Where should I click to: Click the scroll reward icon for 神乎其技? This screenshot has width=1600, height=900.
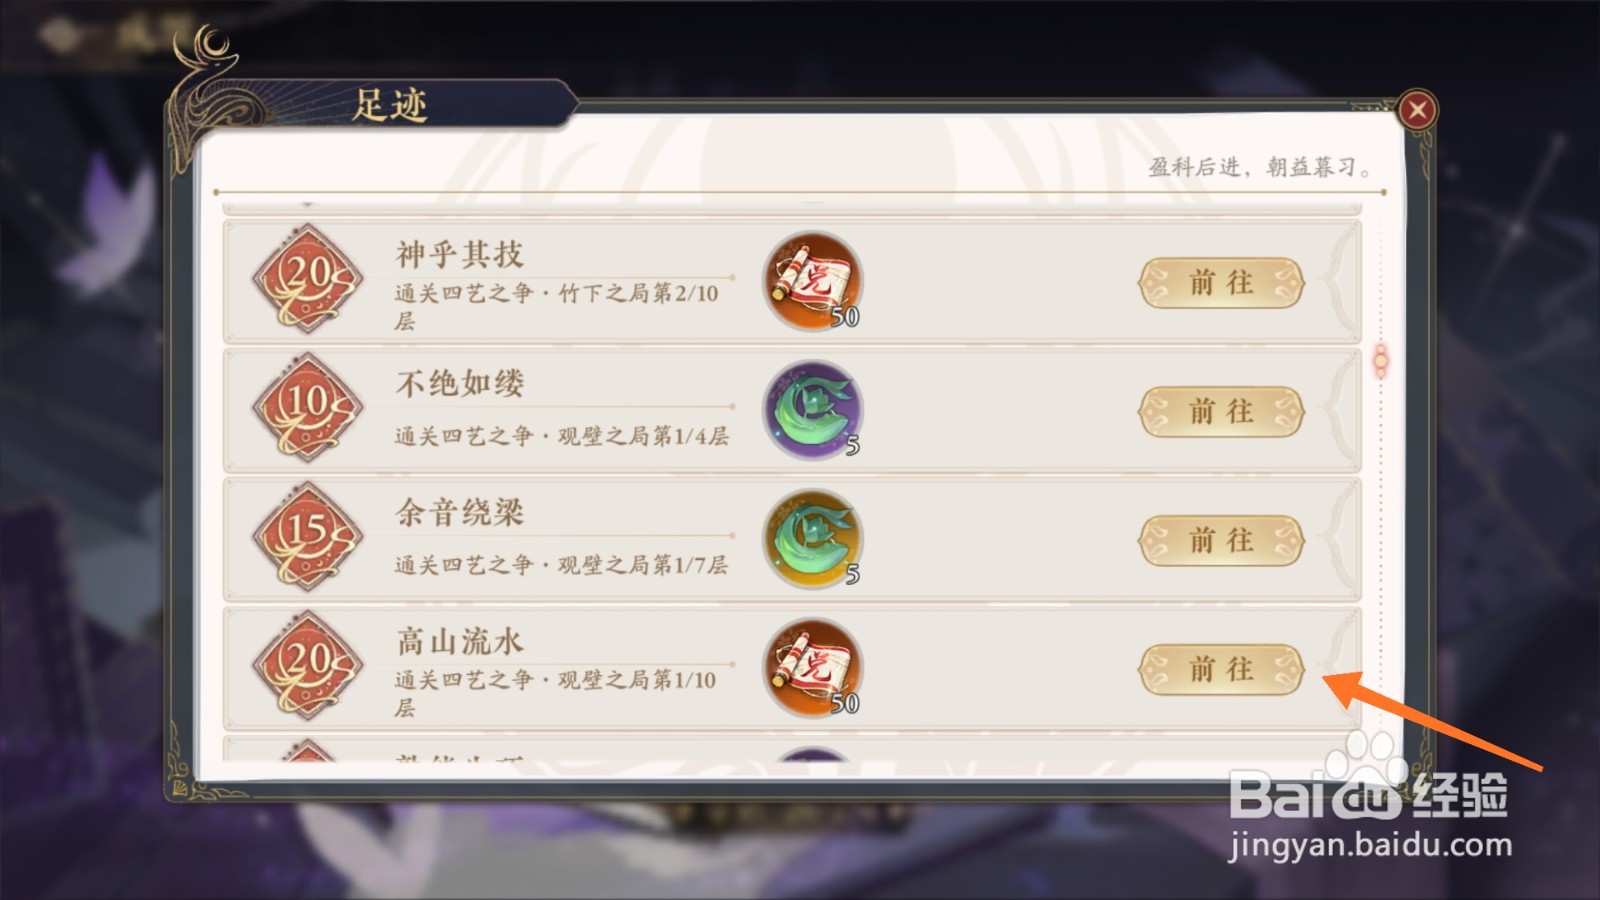813,281
